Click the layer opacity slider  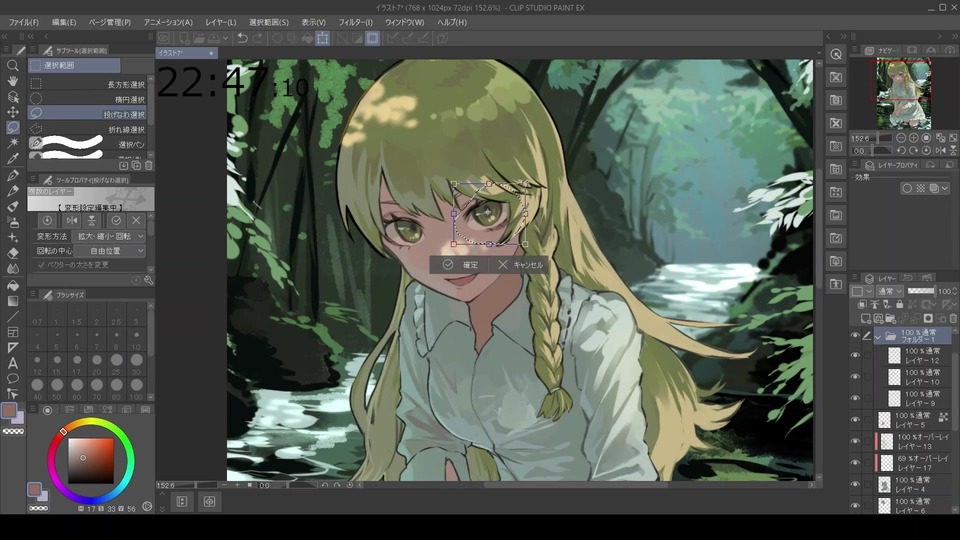click(921, 291)
